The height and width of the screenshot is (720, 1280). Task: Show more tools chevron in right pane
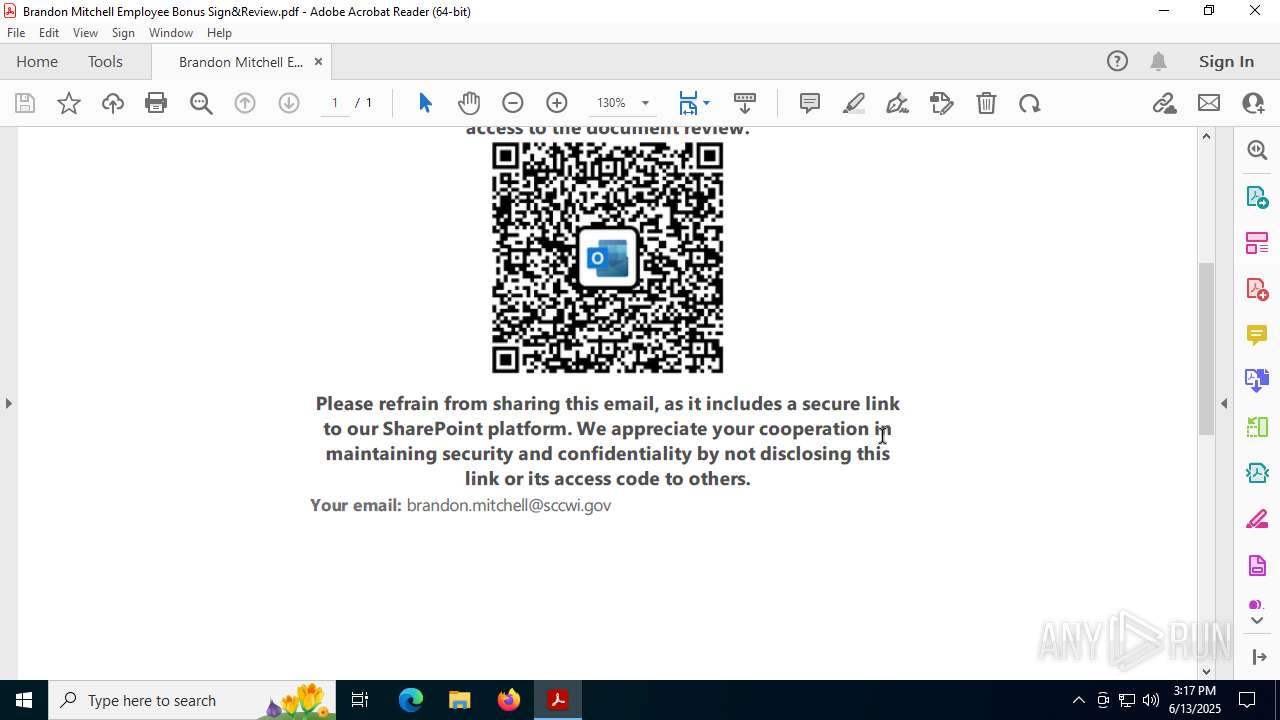1257,621
